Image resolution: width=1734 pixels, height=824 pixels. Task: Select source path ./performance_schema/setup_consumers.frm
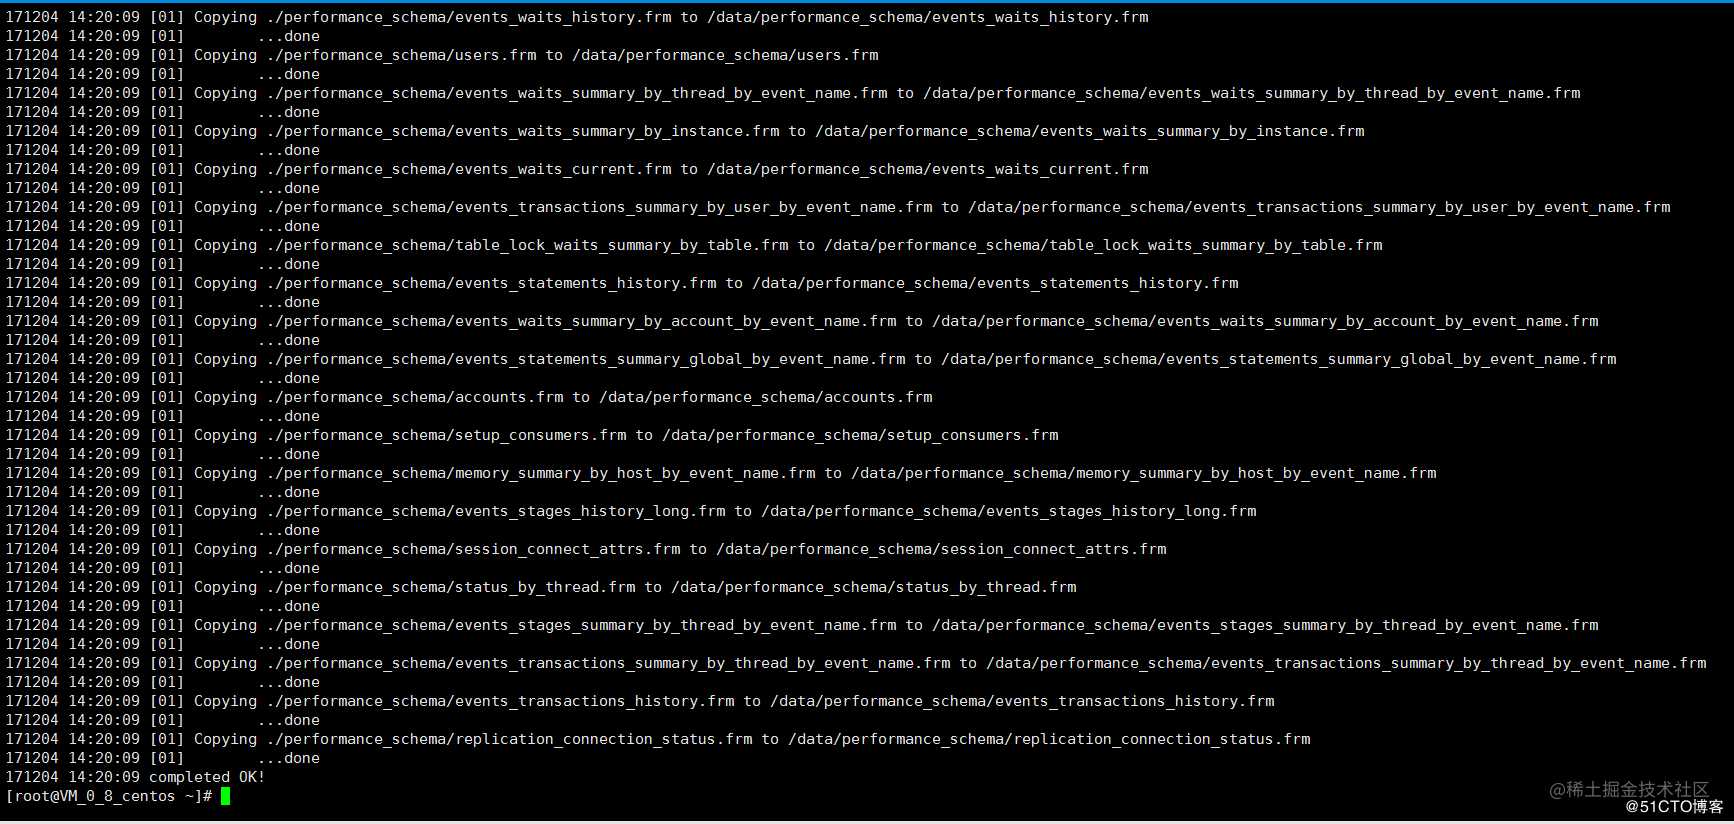tap(446, 435)
